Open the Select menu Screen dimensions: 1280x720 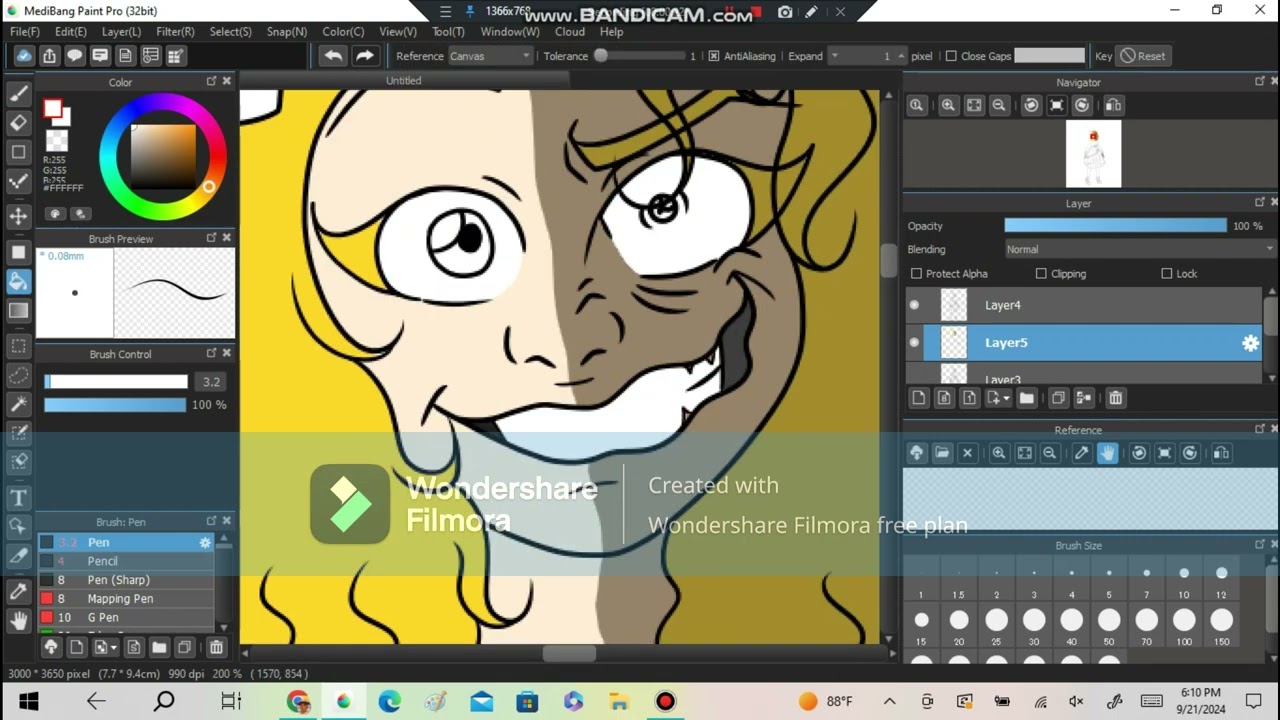pyautogui.click(x=230, y=32)
